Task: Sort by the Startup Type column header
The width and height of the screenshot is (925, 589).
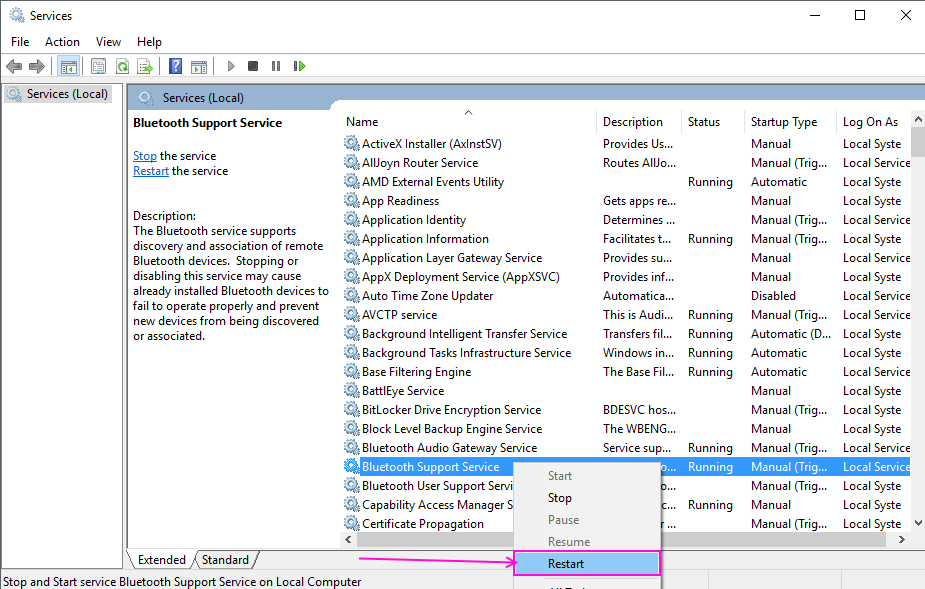Action: point(790,122)
